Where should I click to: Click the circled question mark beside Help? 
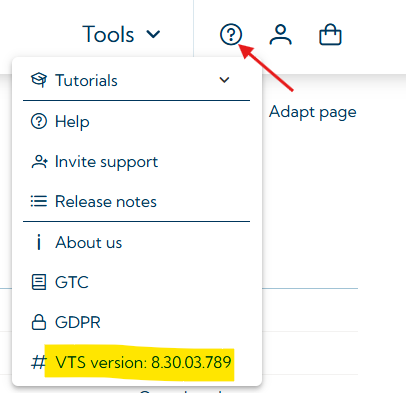(x=39, y=121)
